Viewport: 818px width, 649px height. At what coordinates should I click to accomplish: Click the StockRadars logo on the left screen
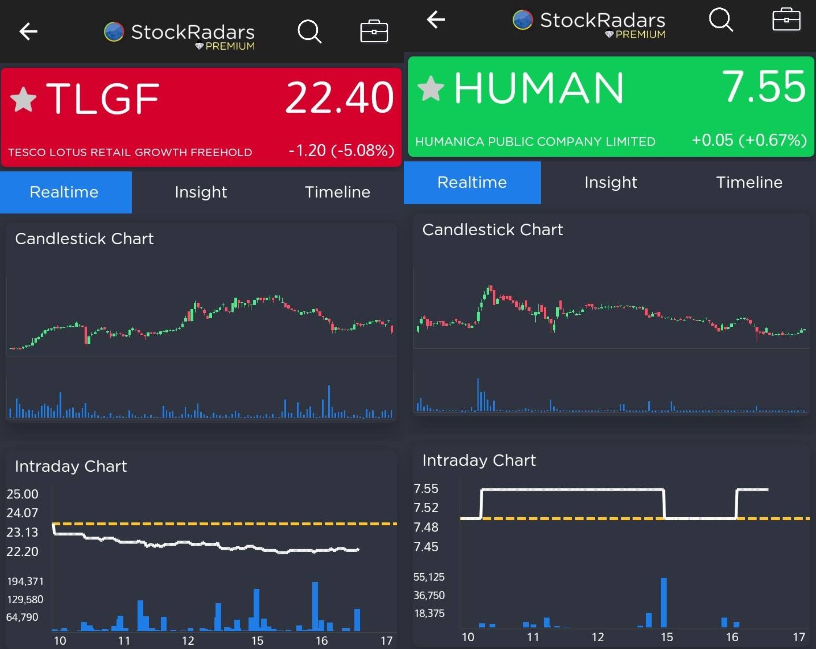pyautogui.click(x=180, y=33)
